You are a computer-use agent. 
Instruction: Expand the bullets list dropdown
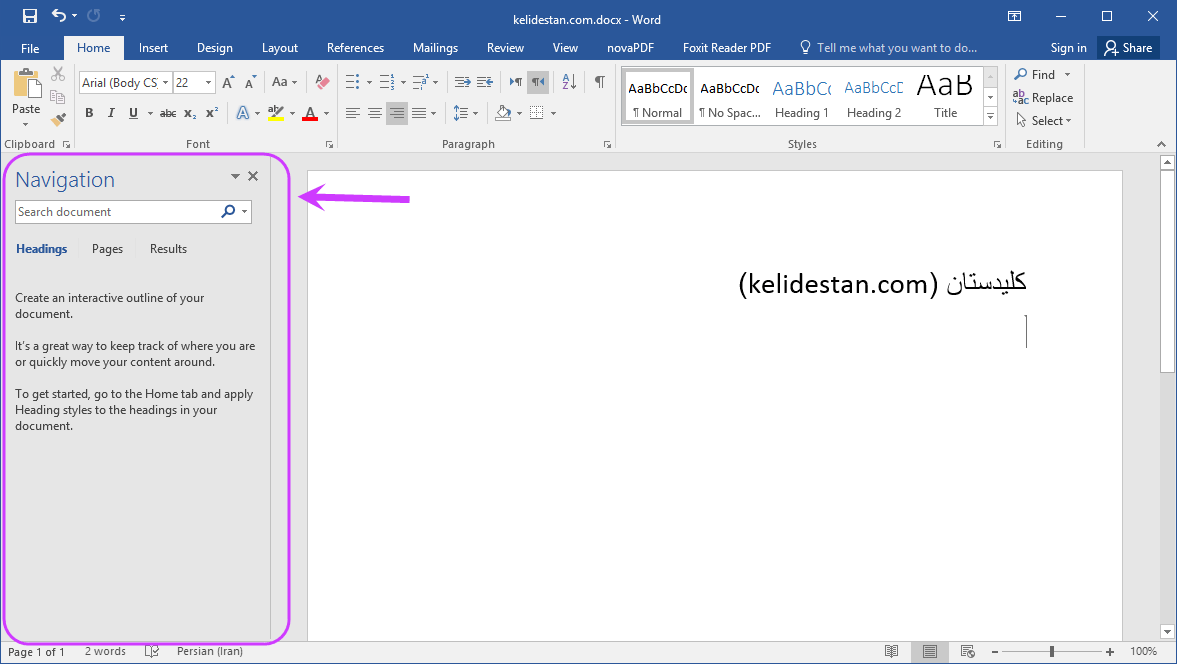[369, 83]
